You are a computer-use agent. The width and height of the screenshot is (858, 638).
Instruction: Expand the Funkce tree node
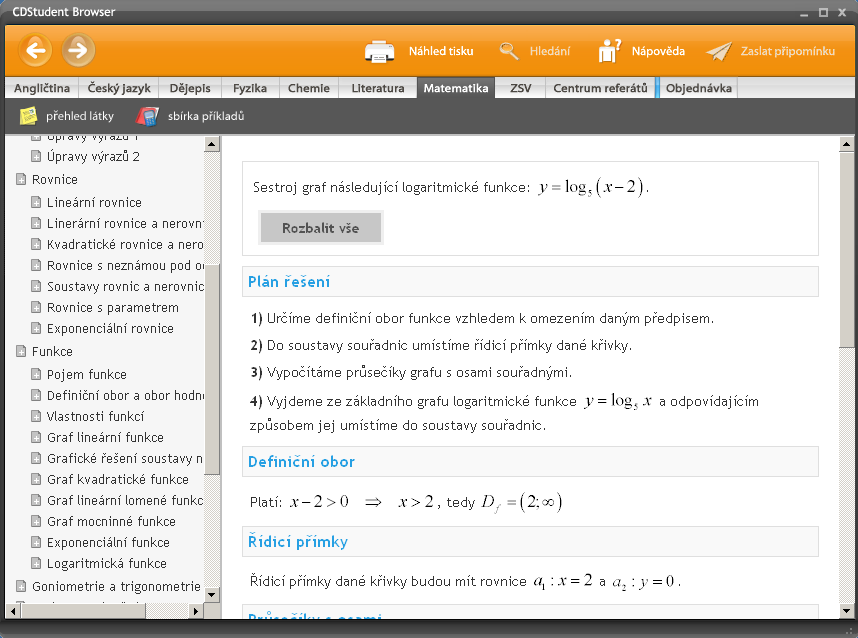[x=21, y=351]
